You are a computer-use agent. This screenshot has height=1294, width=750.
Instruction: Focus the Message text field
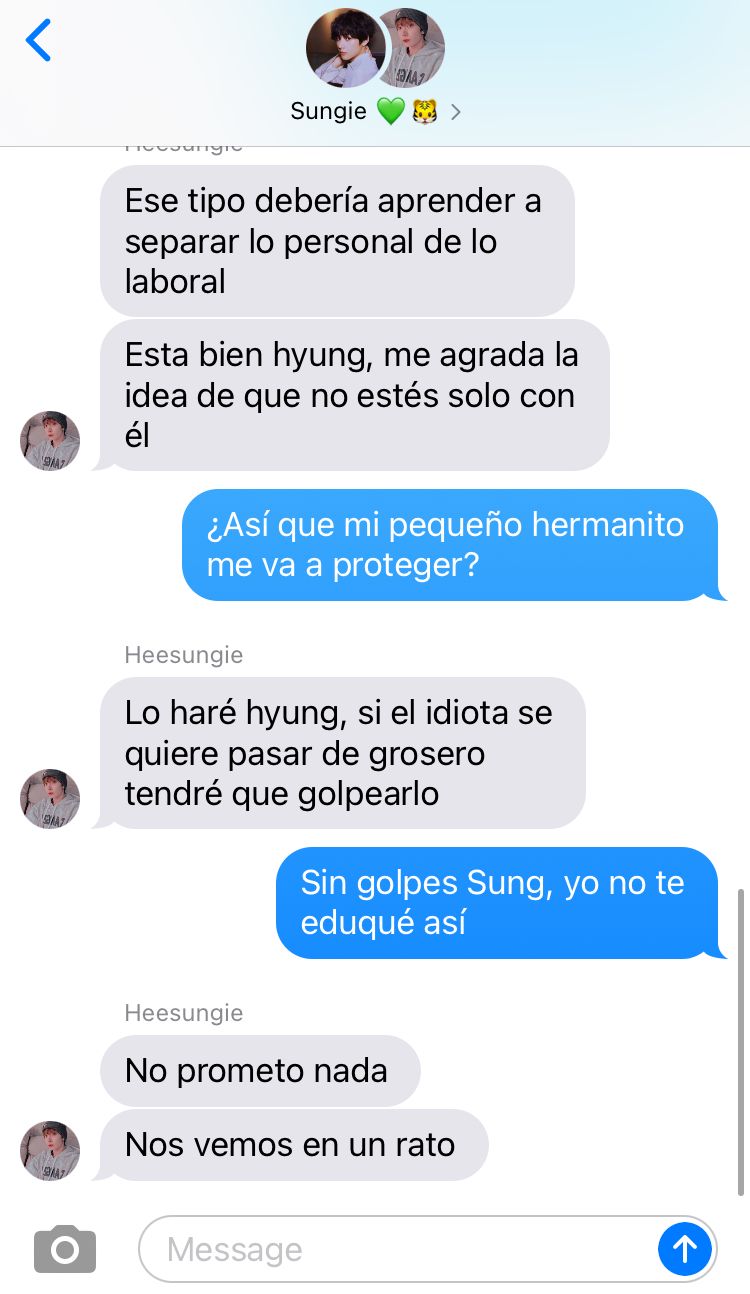(398, 1249)
